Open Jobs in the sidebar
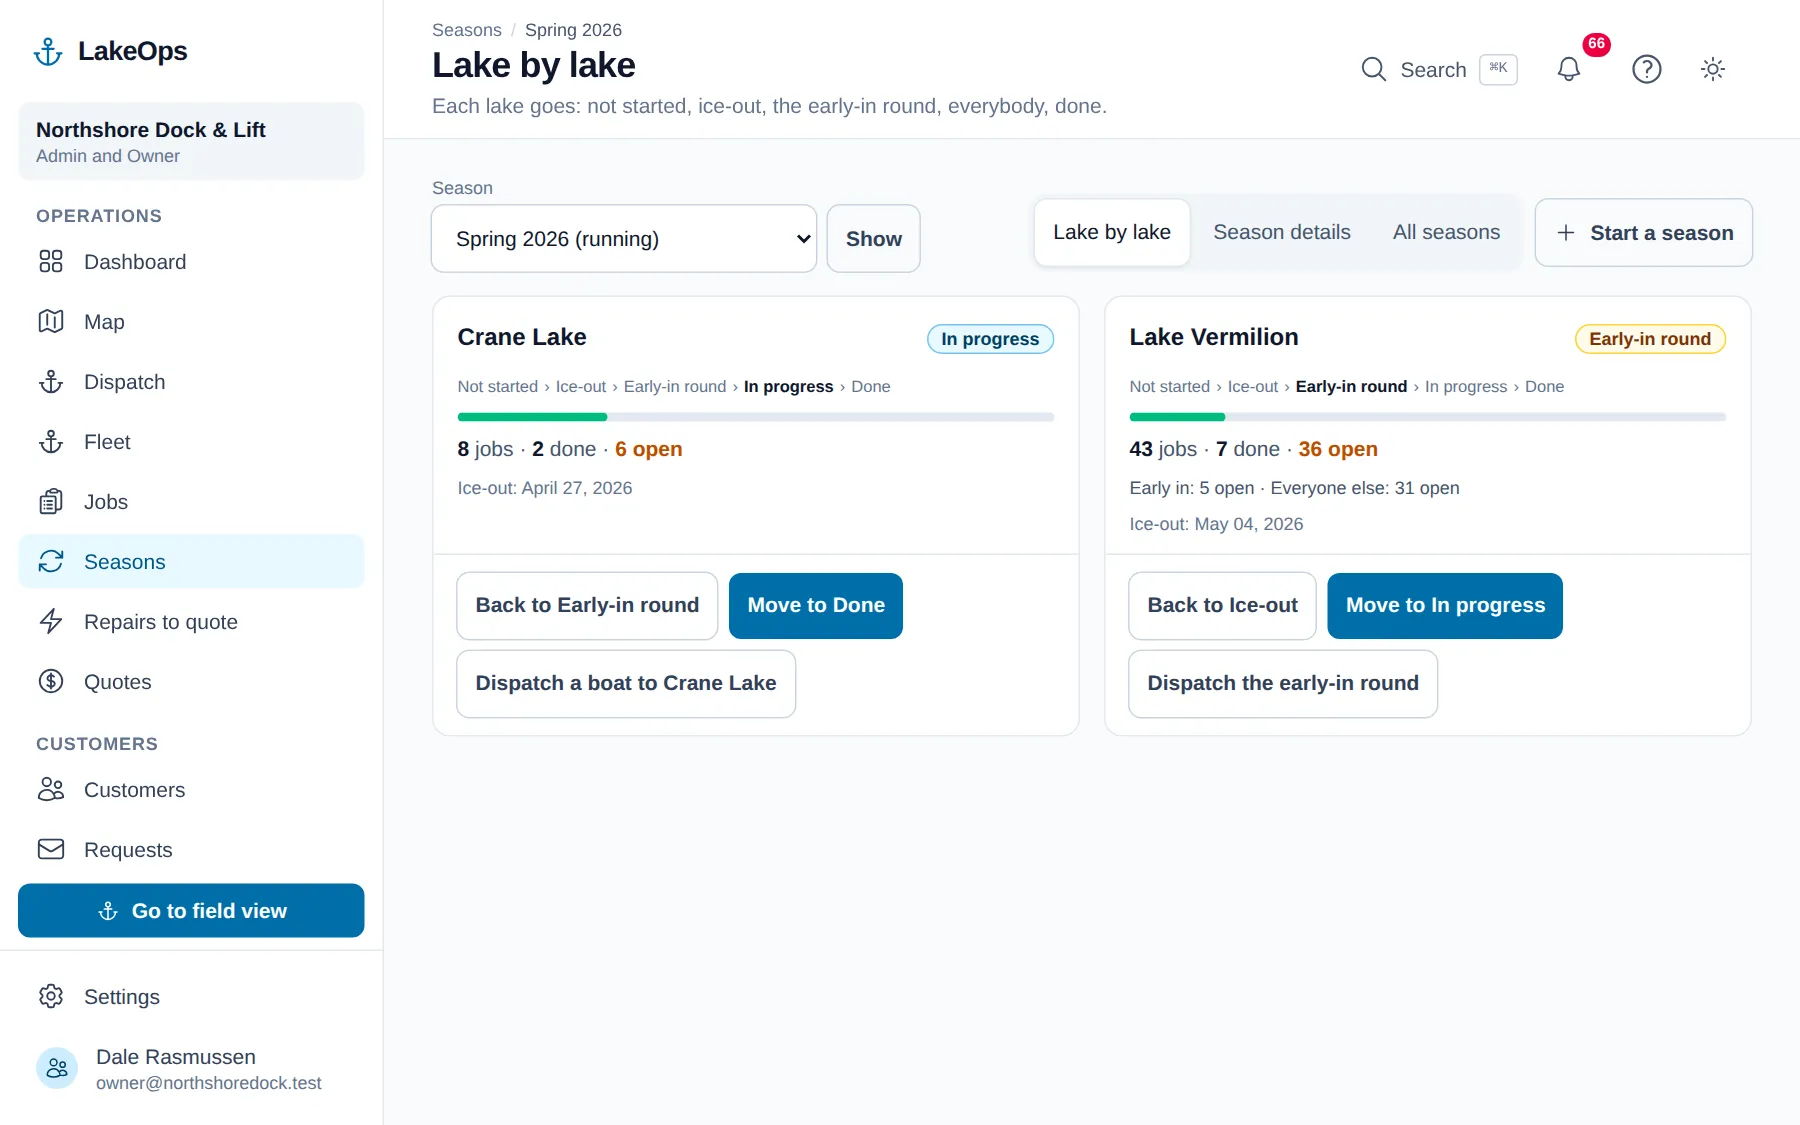 click(191, 502)
